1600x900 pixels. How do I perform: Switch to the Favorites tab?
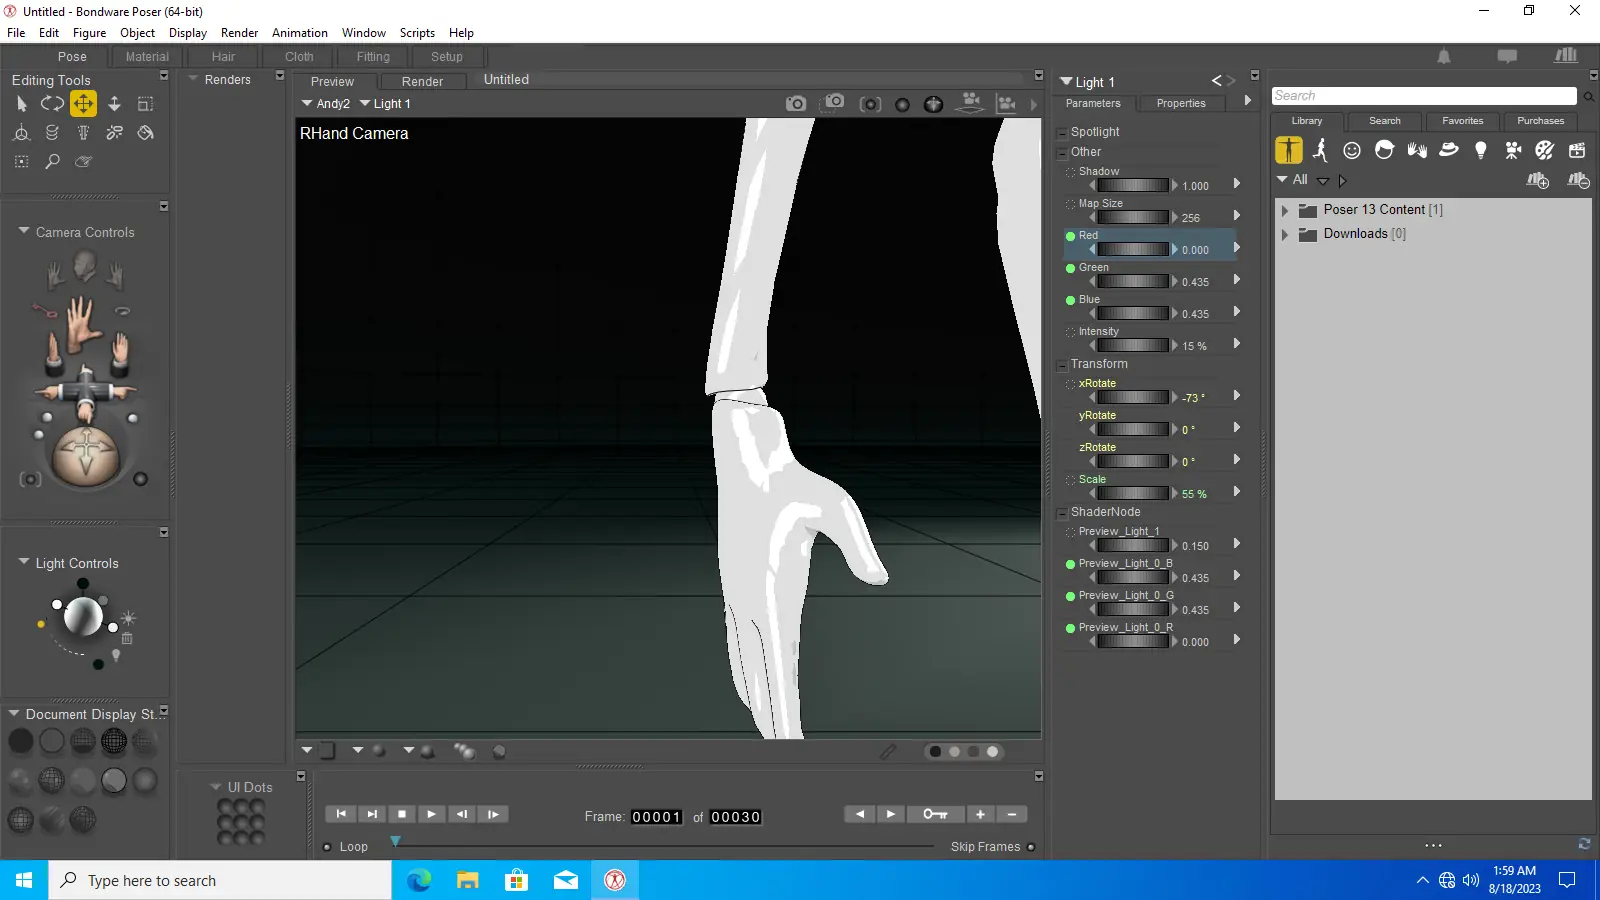coord(1462,121)
